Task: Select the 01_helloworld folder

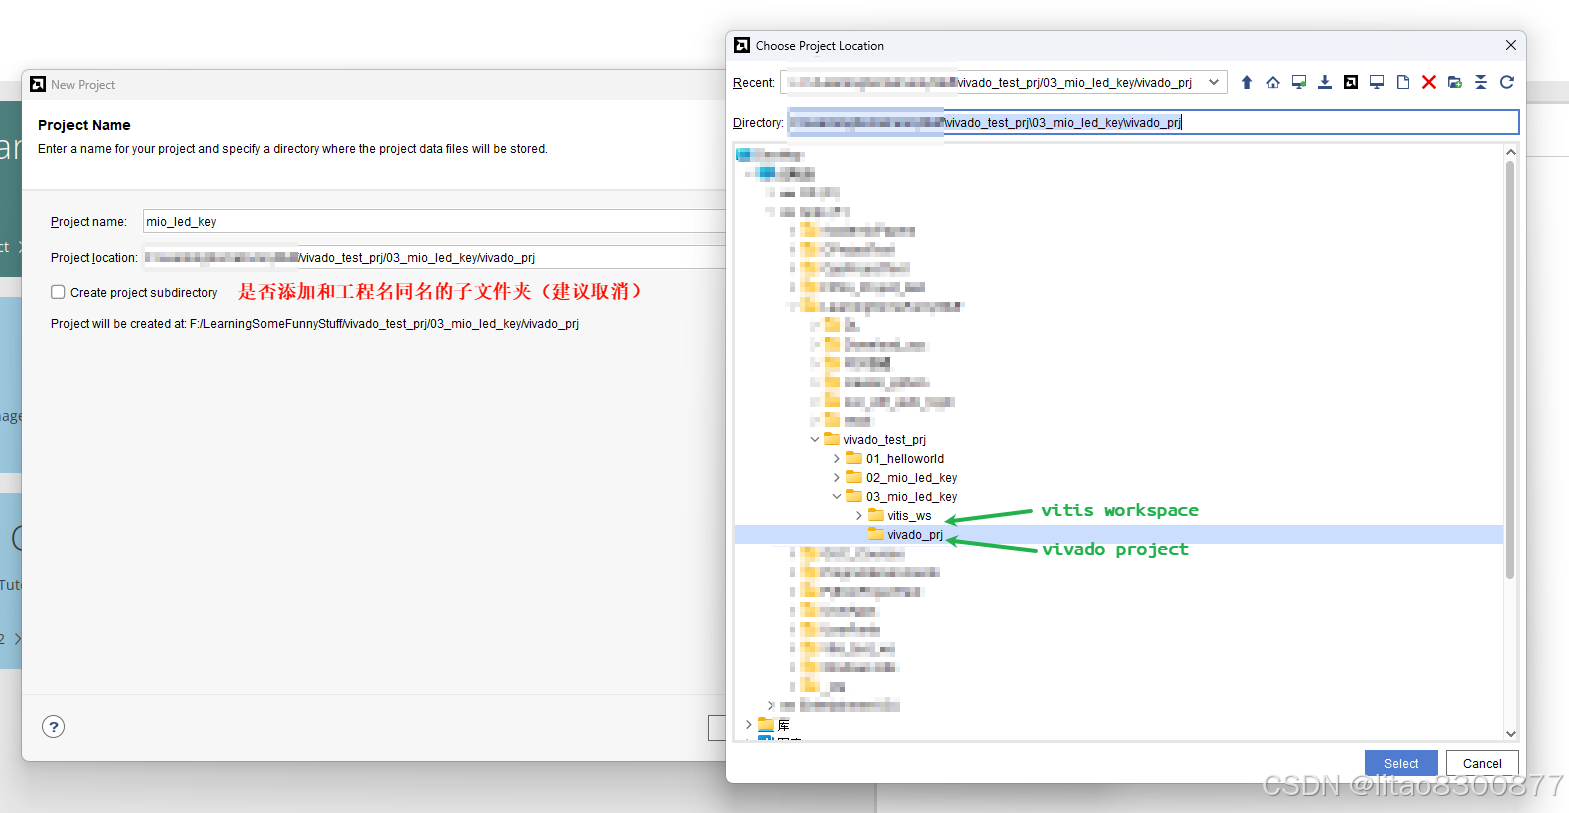Action: pyautogui.click(x=904, y=459)
